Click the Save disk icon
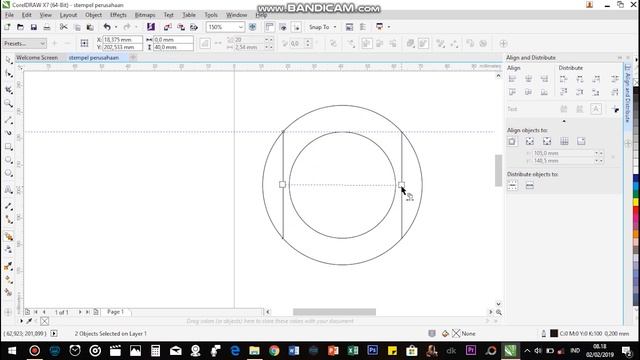This screenshot has height=360, width=640. 33,27
